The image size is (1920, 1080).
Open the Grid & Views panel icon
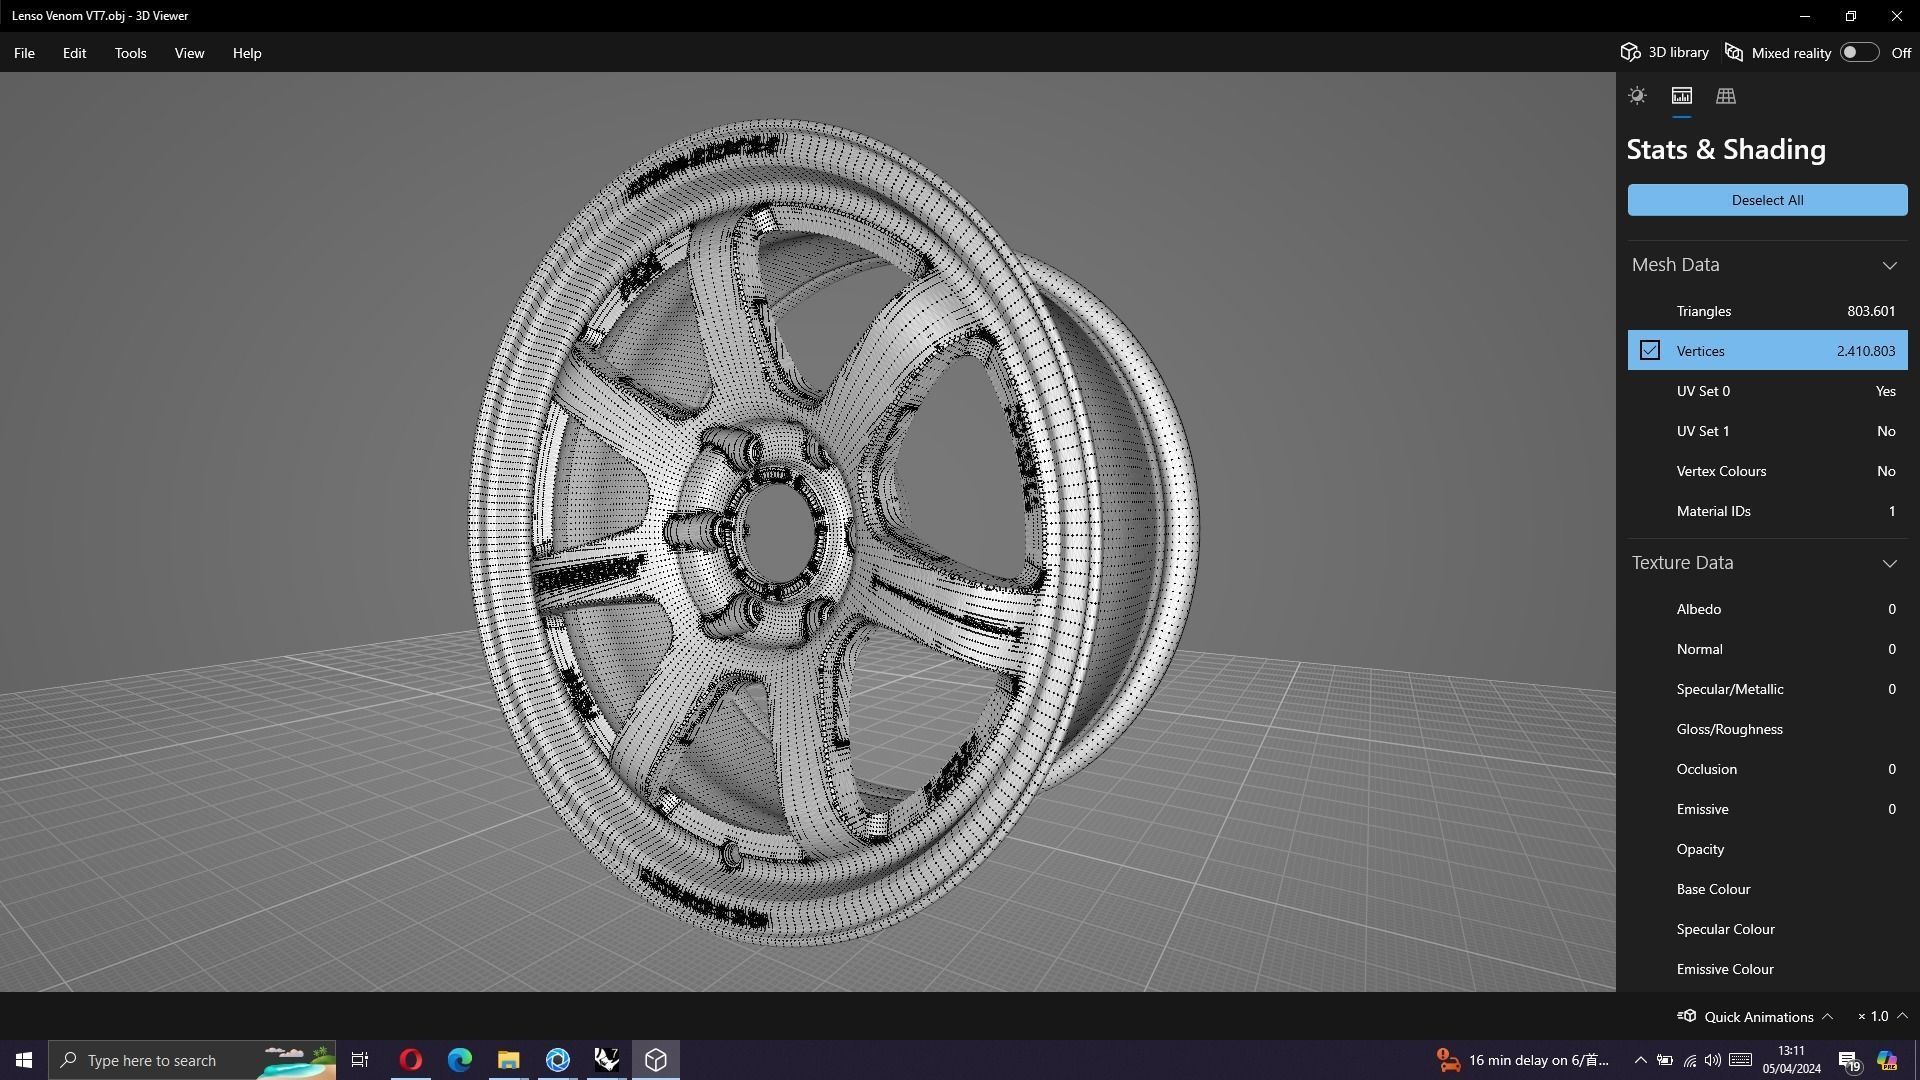pyautogui.click(x=1725, y=96)
